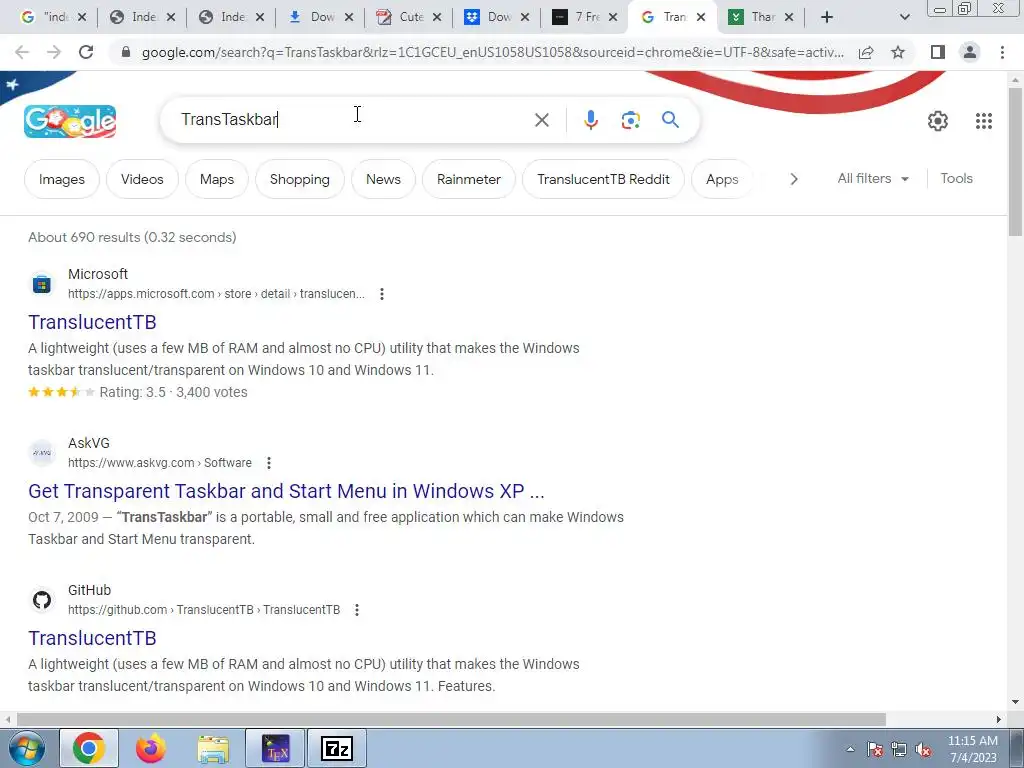Click the apps.microsoft.com URL breadcrumb
The image size is (1024, 768).
(x=216, y=294)
